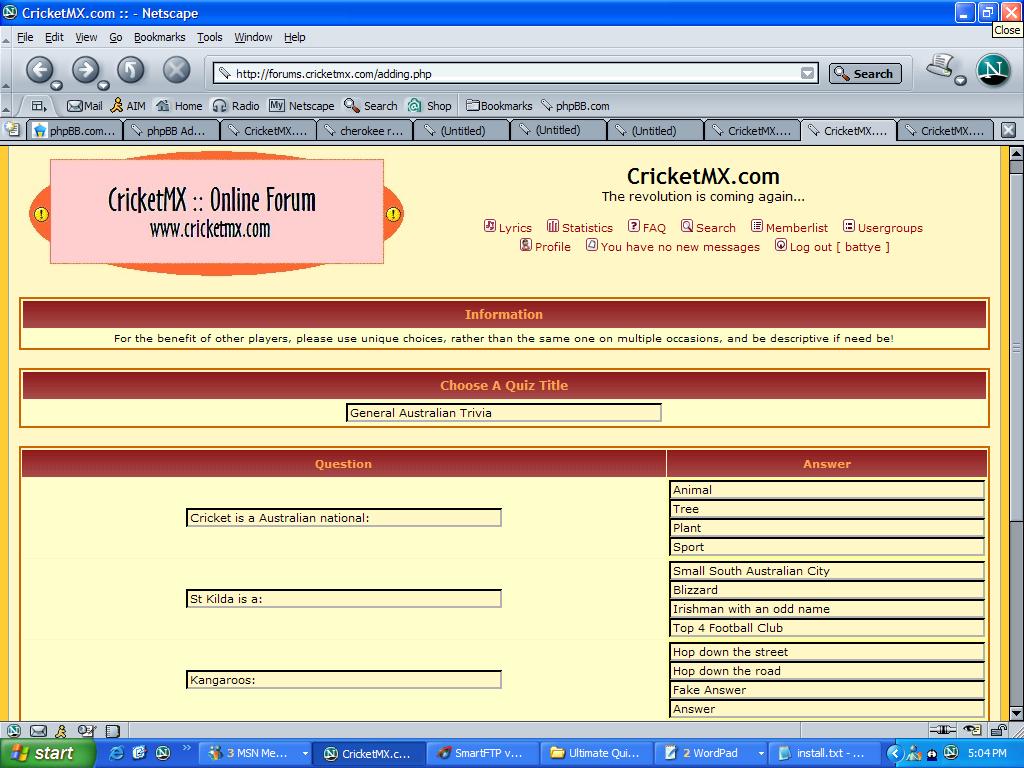Go Home via the personal toolbar

pos(180,106)
